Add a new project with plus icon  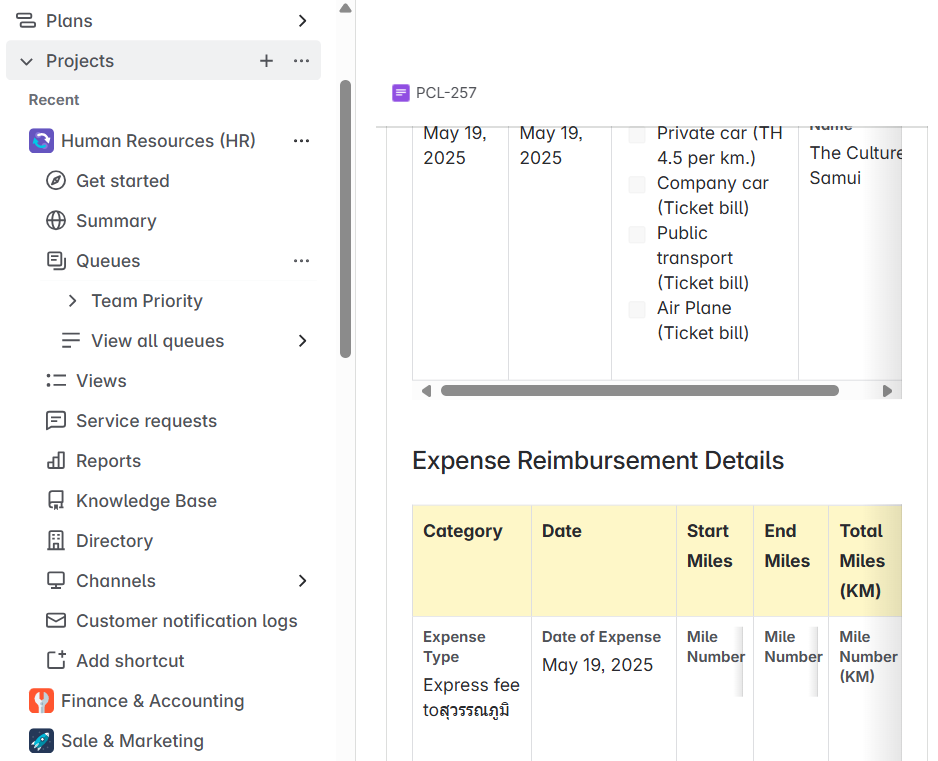click(266, 60)
